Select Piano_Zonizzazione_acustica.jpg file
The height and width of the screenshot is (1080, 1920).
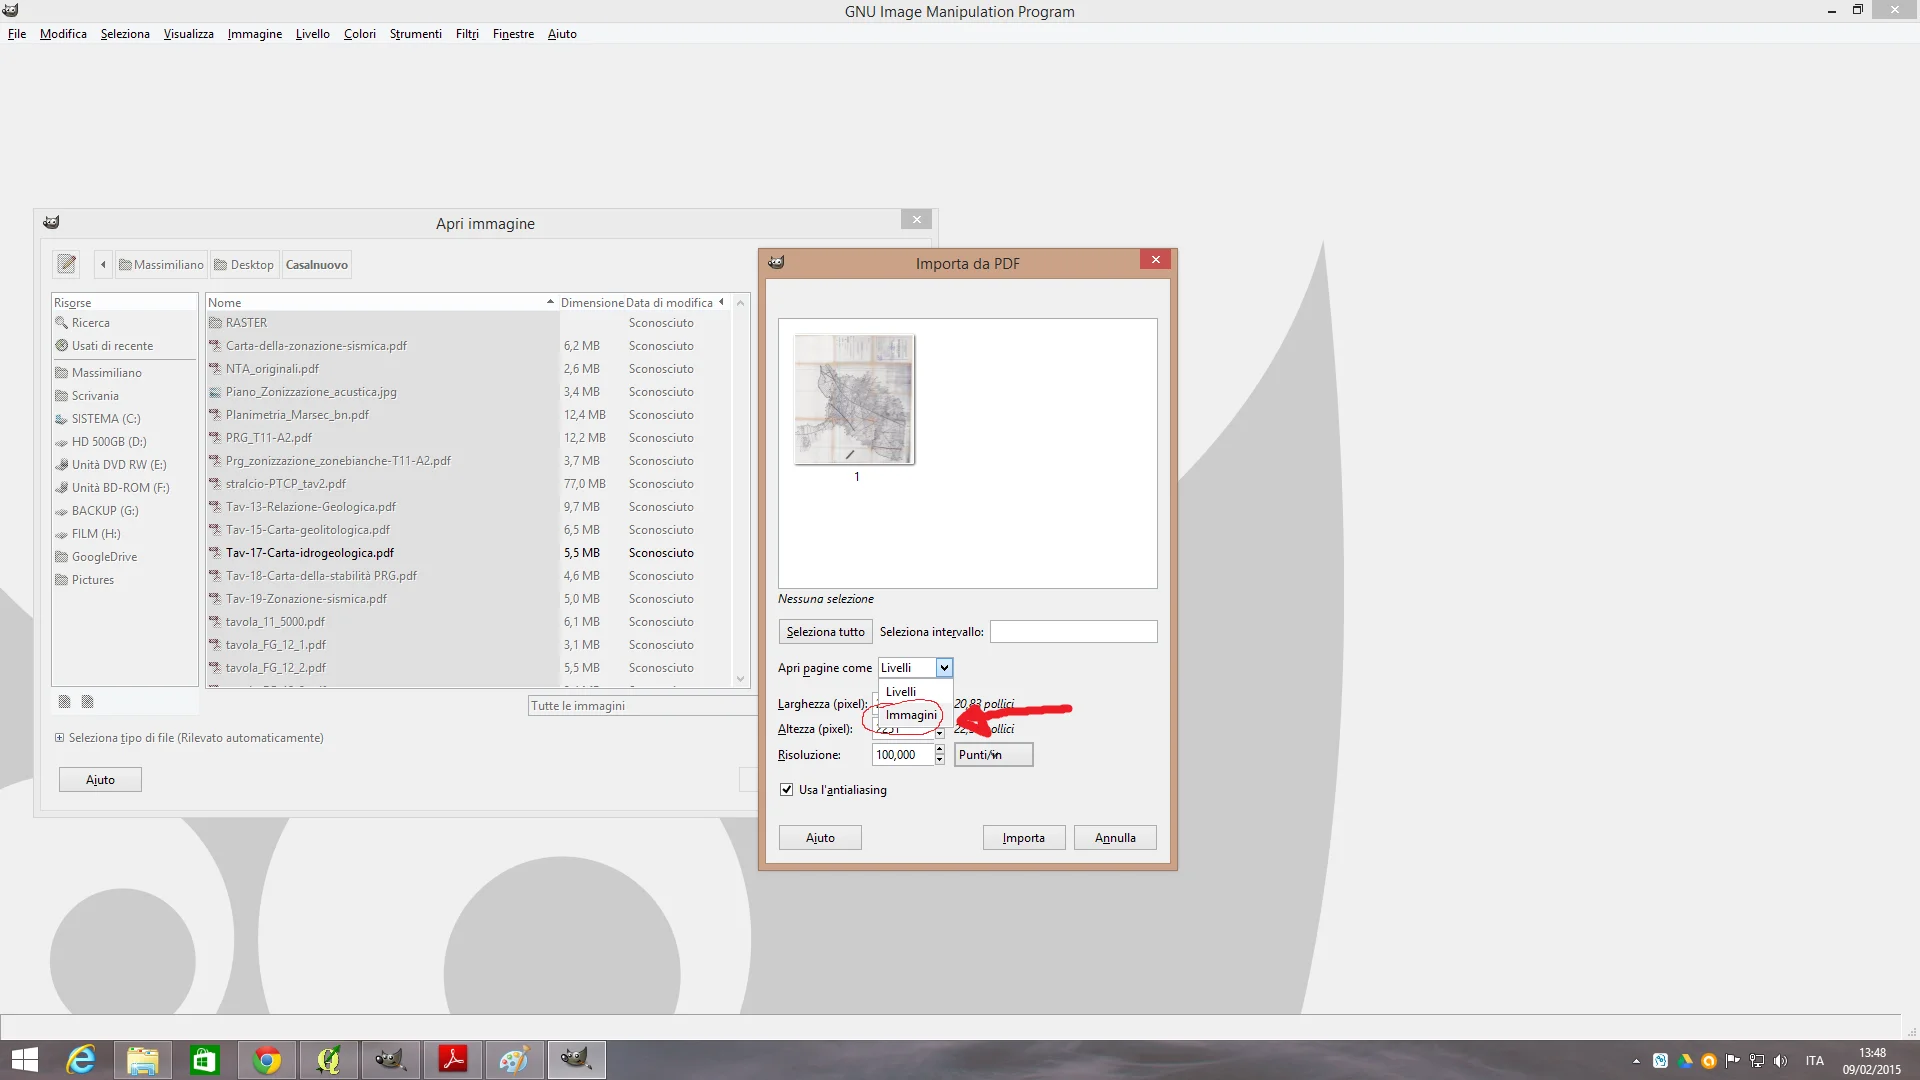468,392
